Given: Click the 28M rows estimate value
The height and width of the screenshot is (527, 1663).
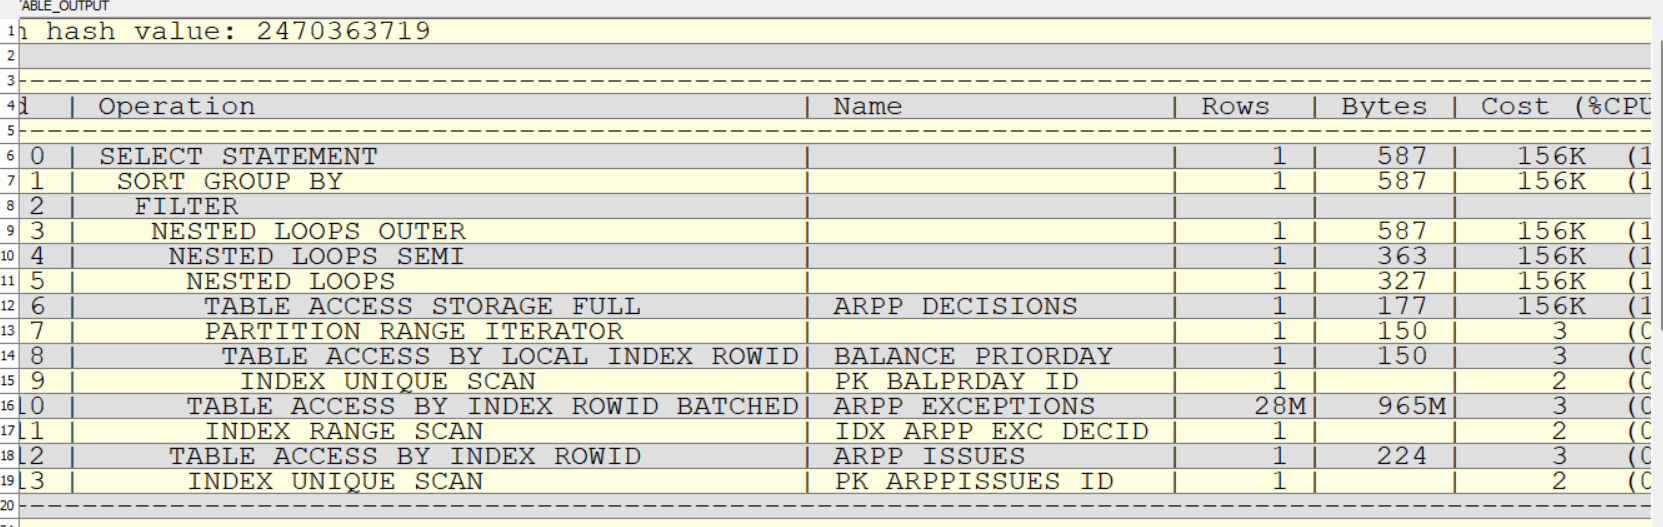Looking at the screenshot, I should pyautogui.click(x=1280, y=406).
